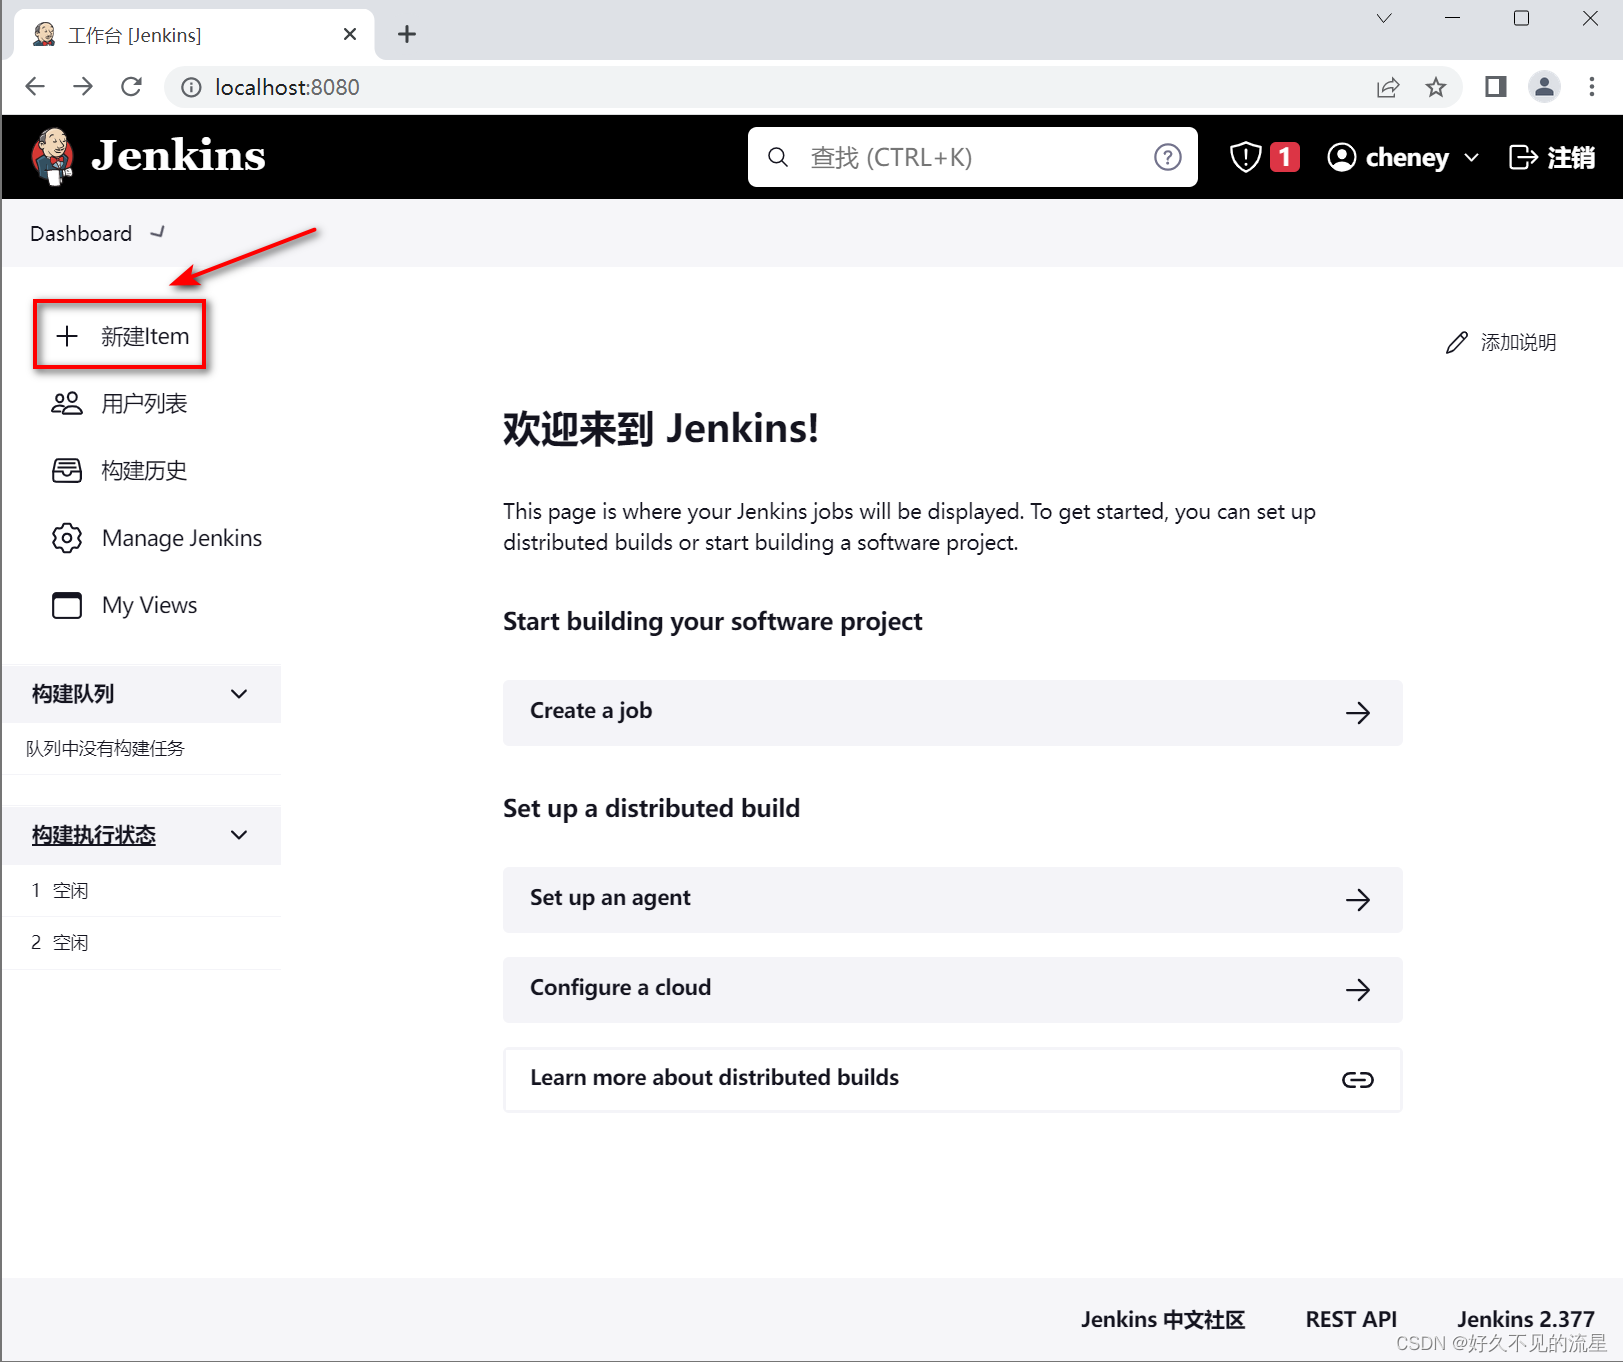Click the cheney user avatar icon
Viewport: 1623px width, 1362px height.
click(x=1341, y=157)
